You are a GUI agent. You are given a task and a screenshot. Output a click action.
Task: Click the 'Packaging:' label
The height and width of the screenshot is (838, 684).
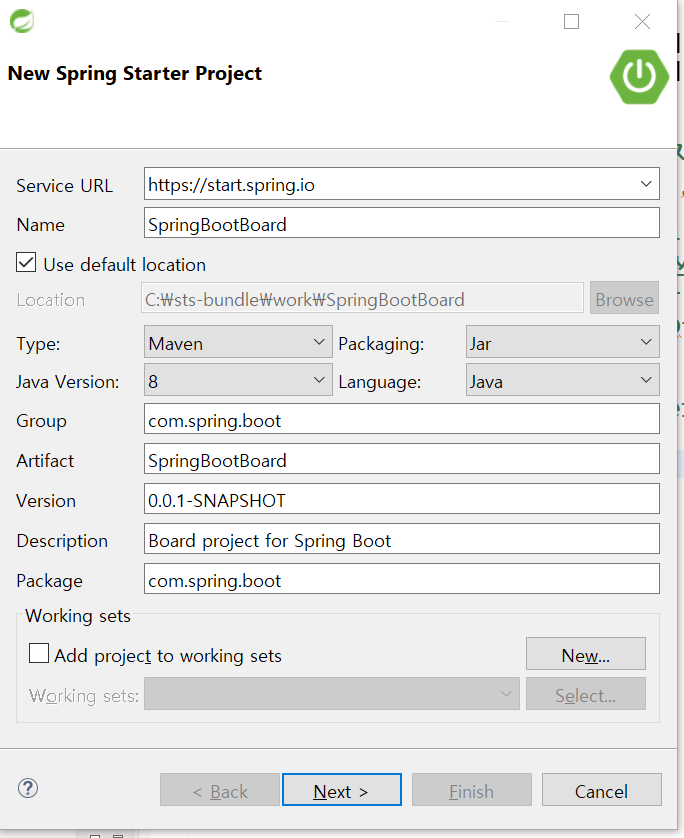381,344
